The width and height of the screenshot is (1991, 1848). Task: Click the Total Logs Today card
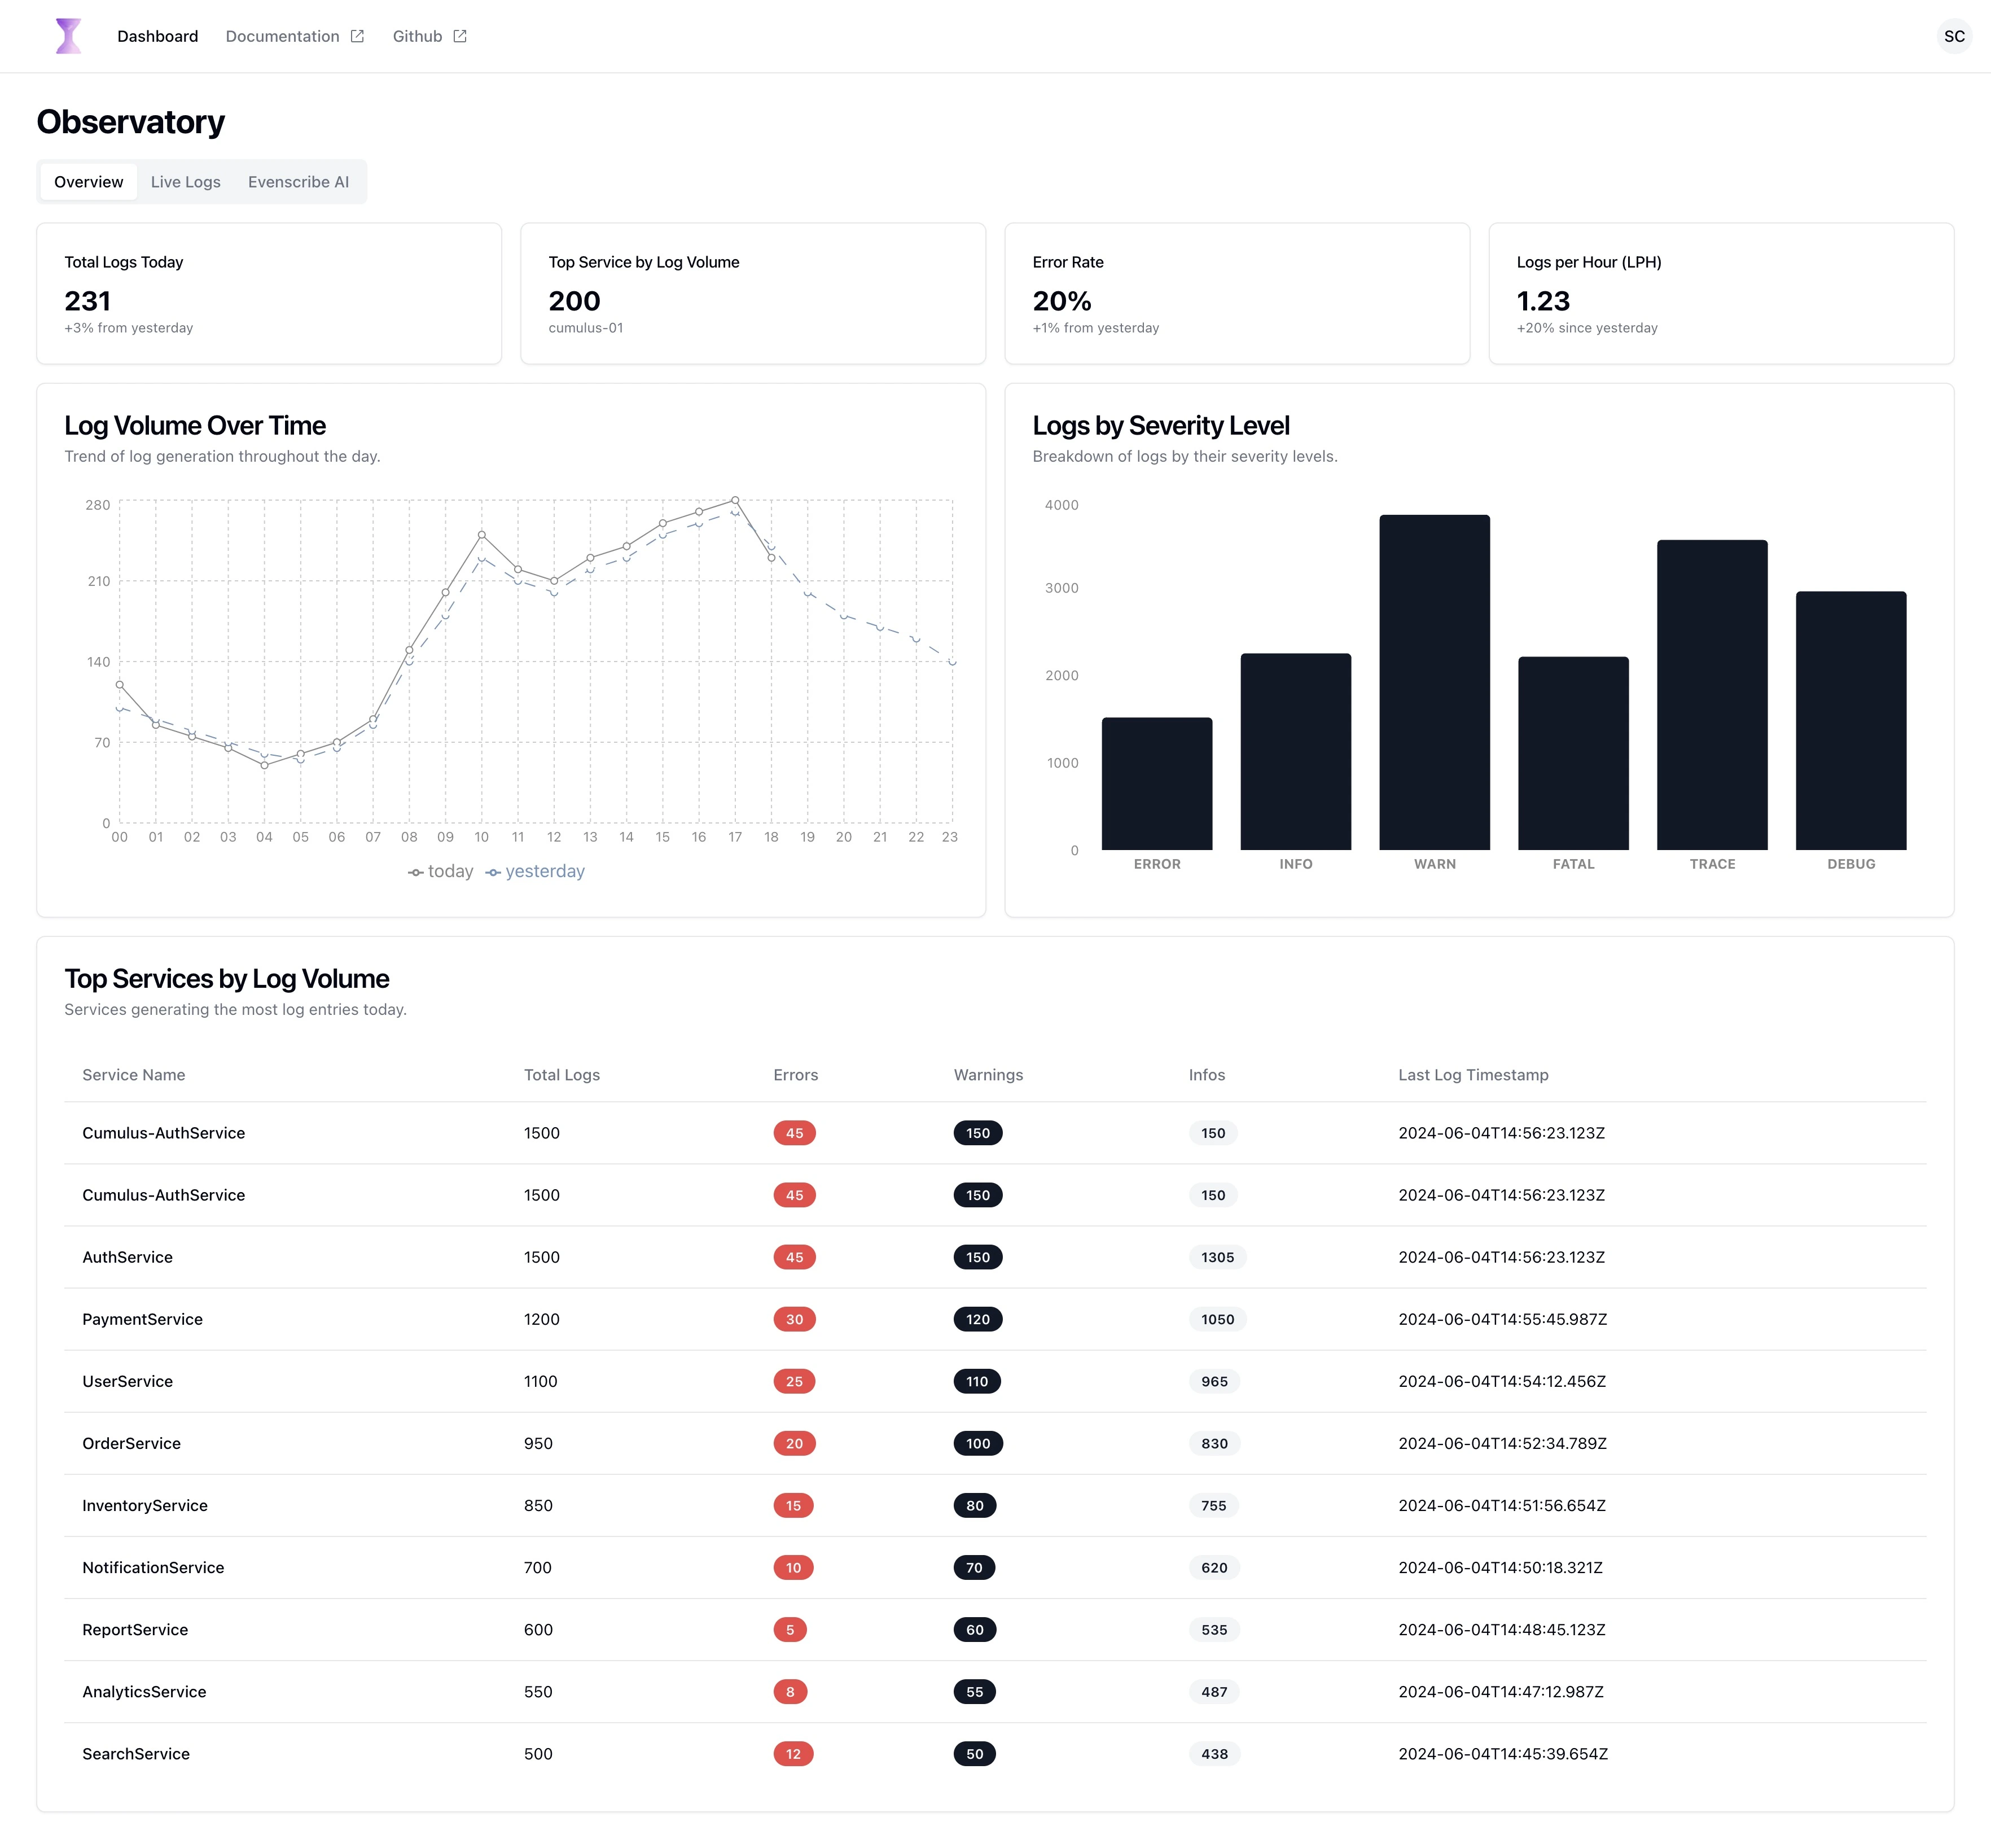click(269, 293)
